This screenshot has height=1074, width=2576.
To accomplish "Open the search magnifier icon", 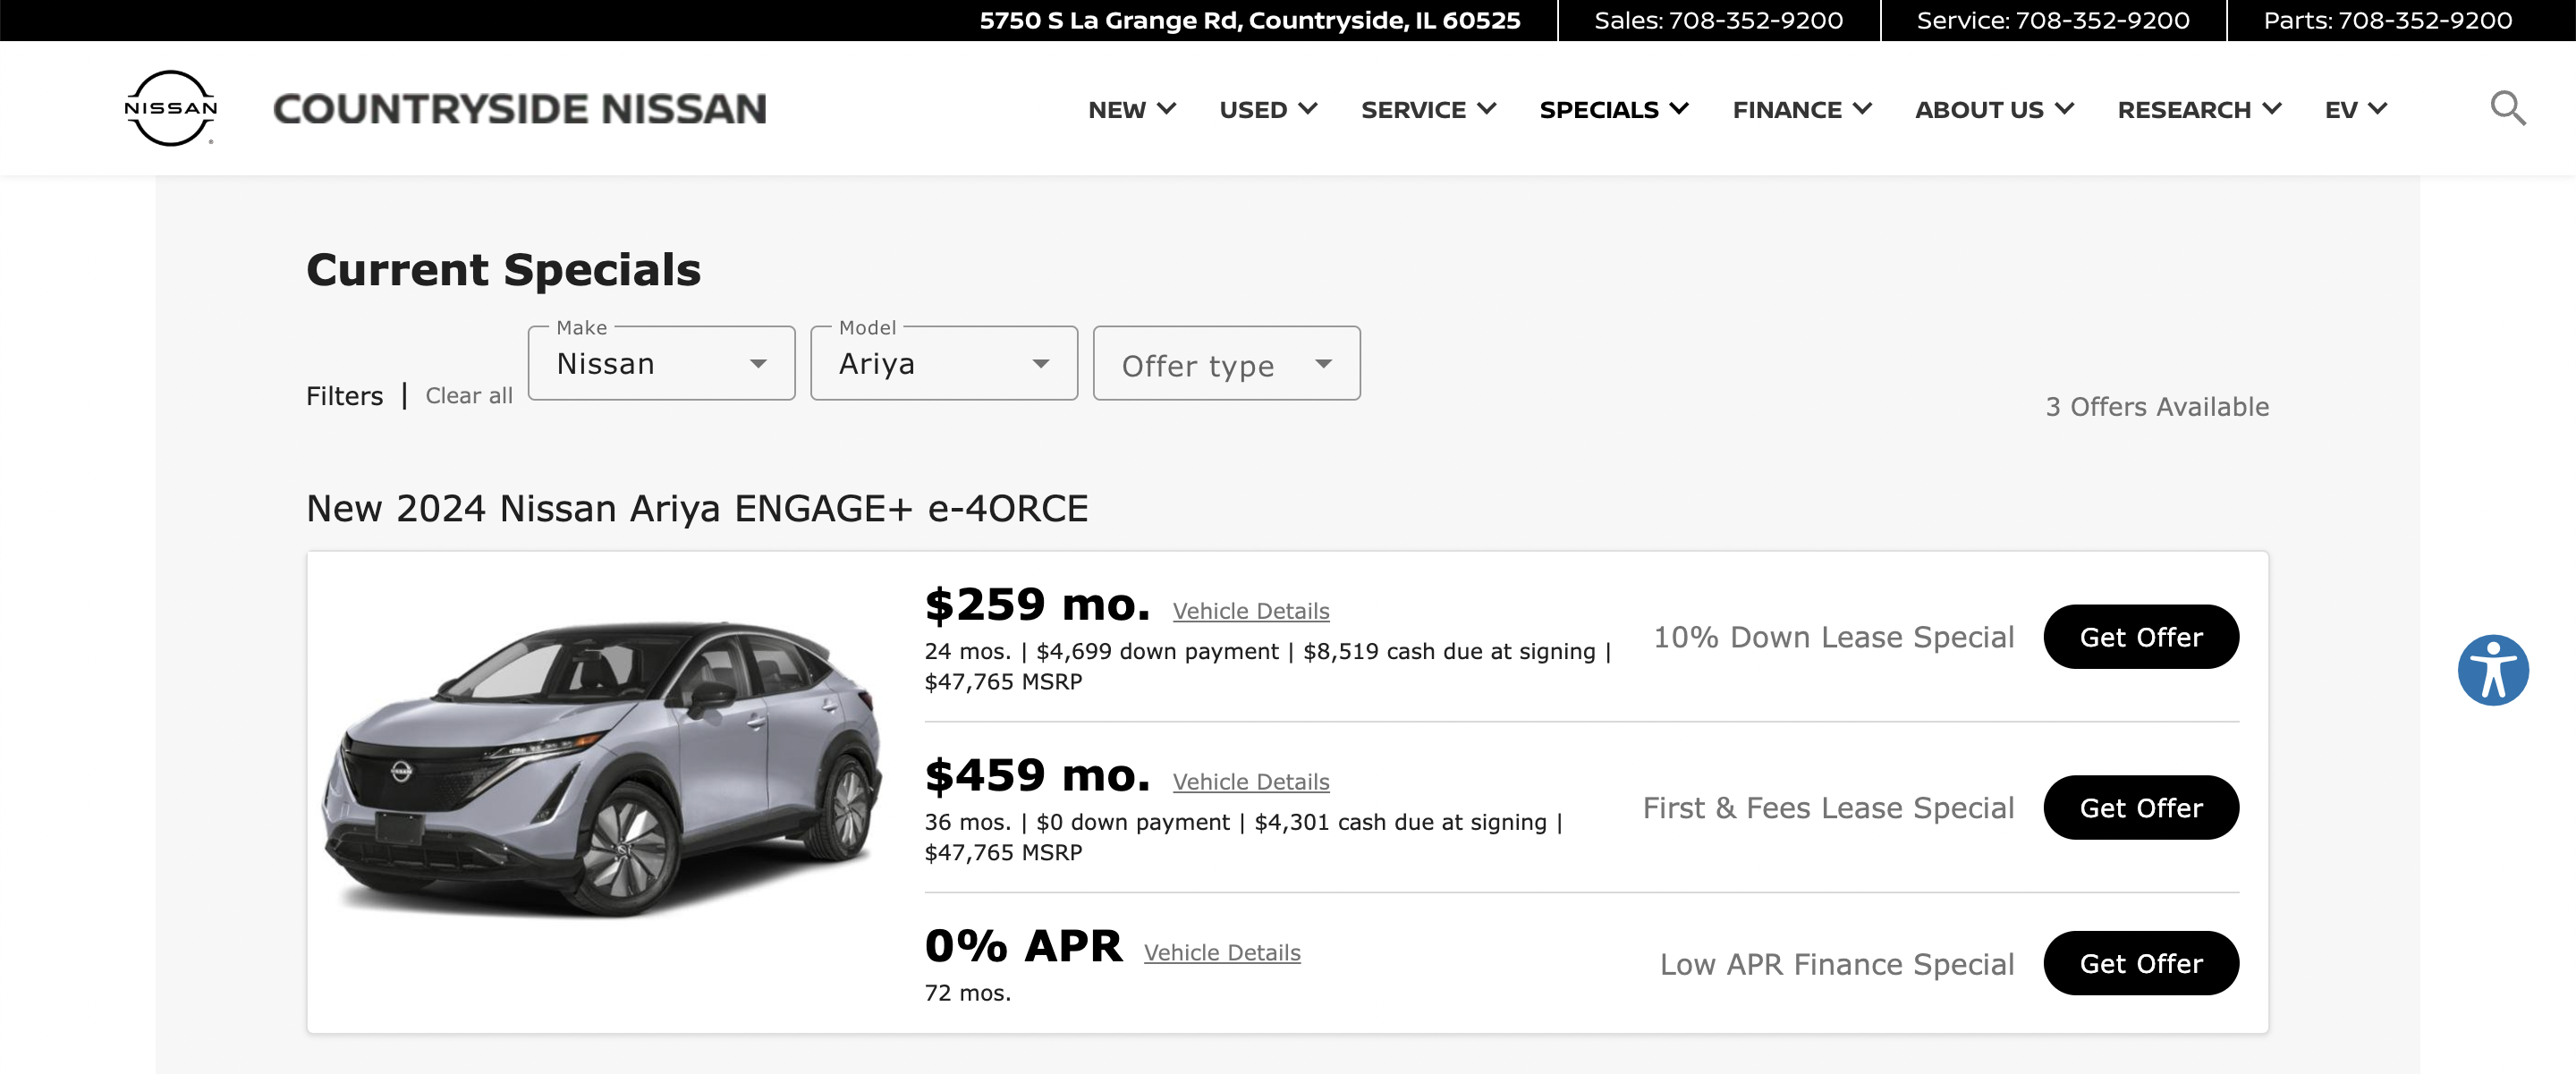I will click(2507, 108).
